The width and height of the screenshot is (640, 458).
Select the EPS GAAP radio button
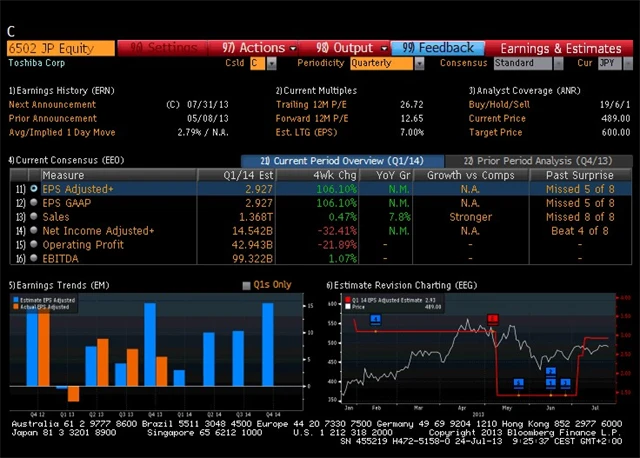click(34, 202)
